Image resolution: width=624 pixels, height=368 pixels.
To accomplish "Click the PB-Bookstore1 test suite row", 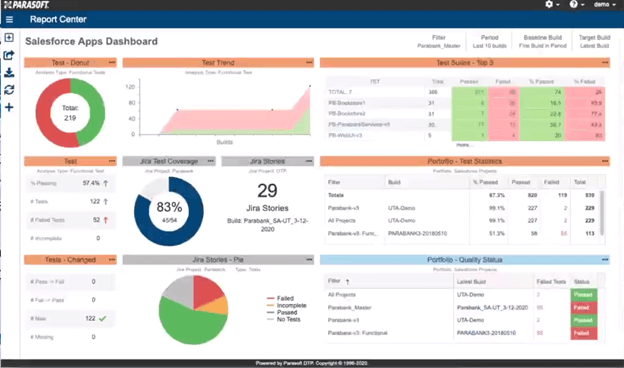I will [466, 103].
